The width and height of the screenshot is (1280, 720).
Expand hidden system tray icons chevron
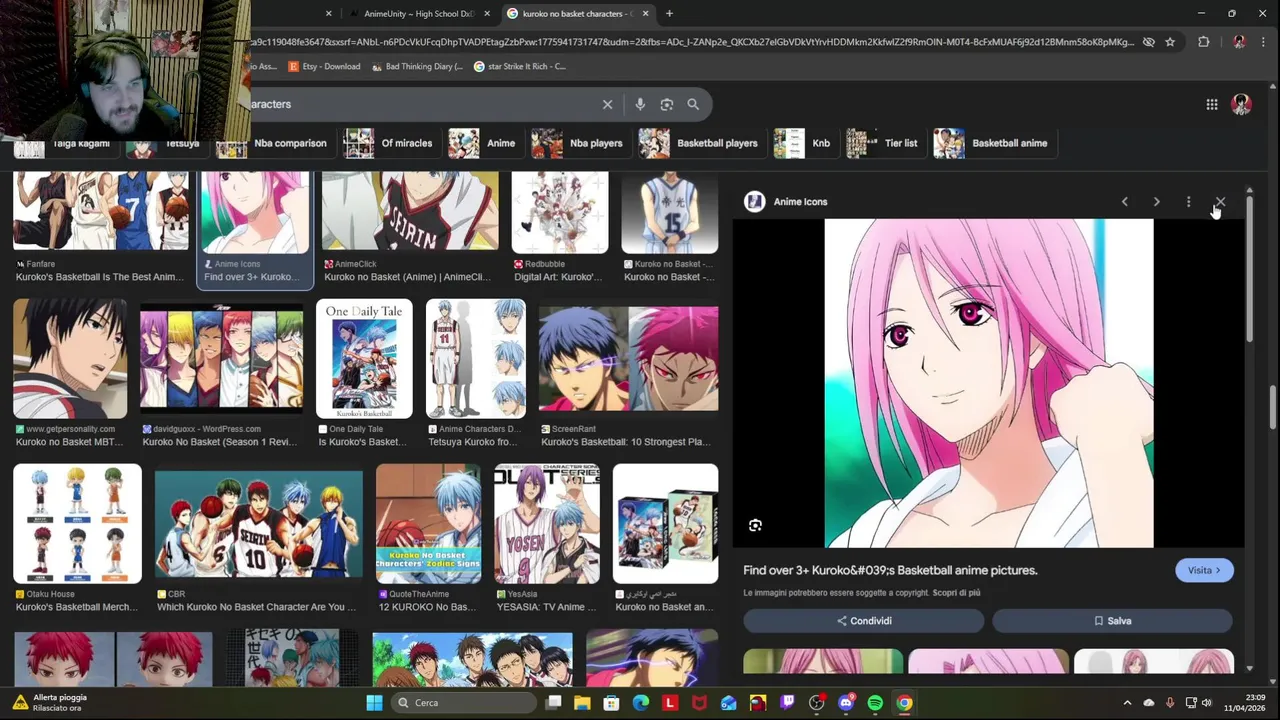(x=1127, y=703)
